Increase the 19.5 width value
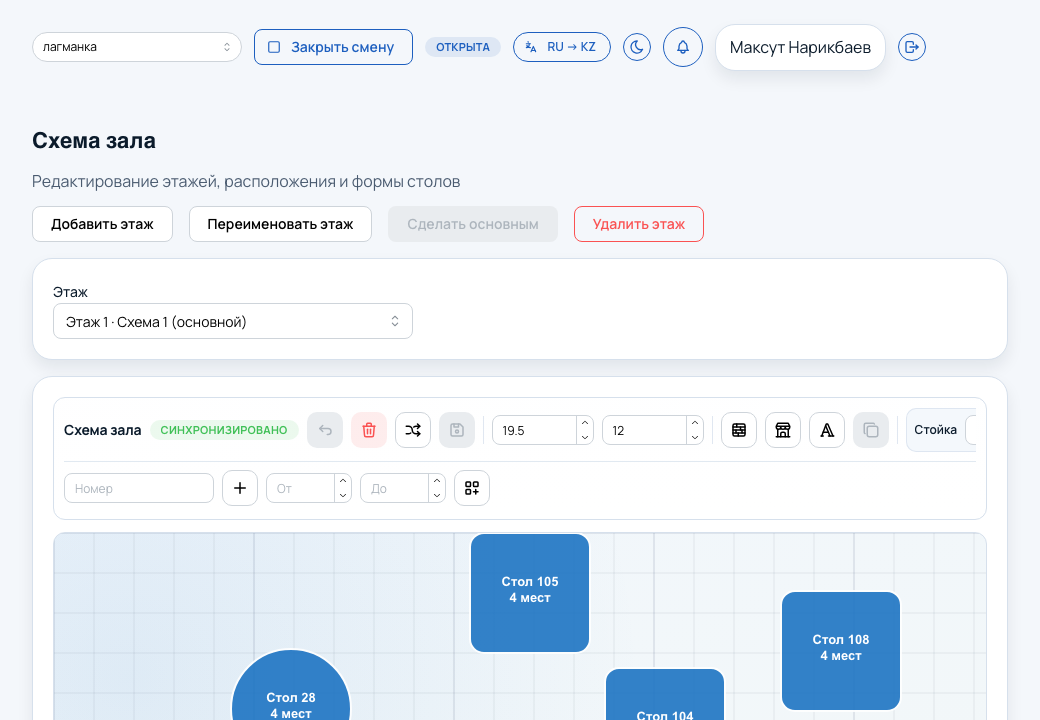The height and width of the screenshot is (720, 1040). pyautogui.click(x=585, y=423)
